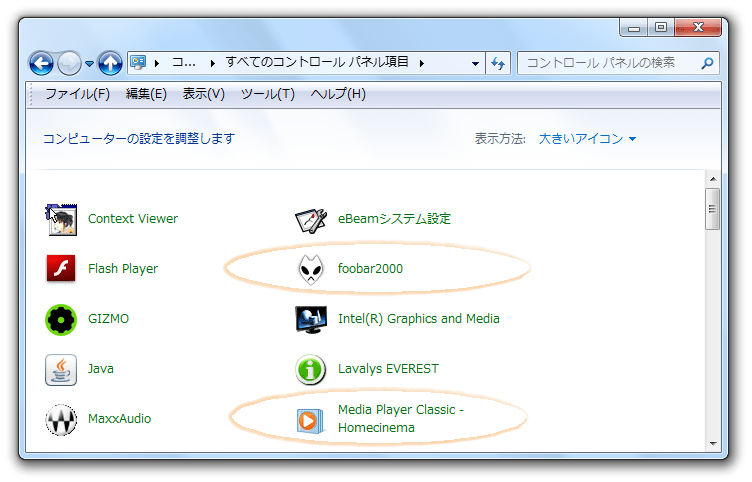
Task: Click the Forward navigation arrow
Action: (70, 63)
